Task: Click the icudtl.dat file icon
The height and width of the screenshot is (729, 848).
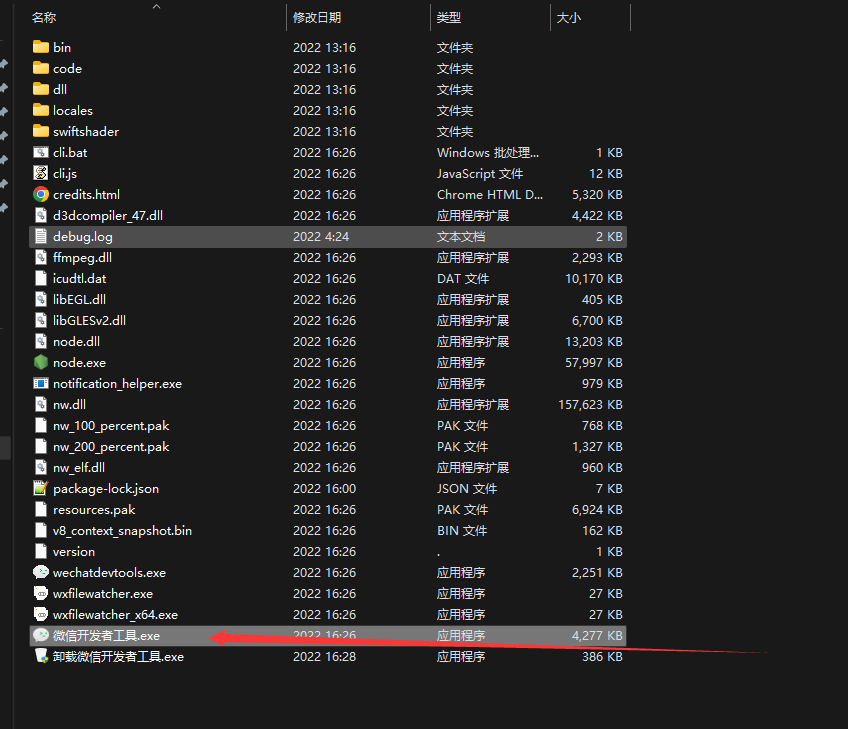Action: coord(41,279)
